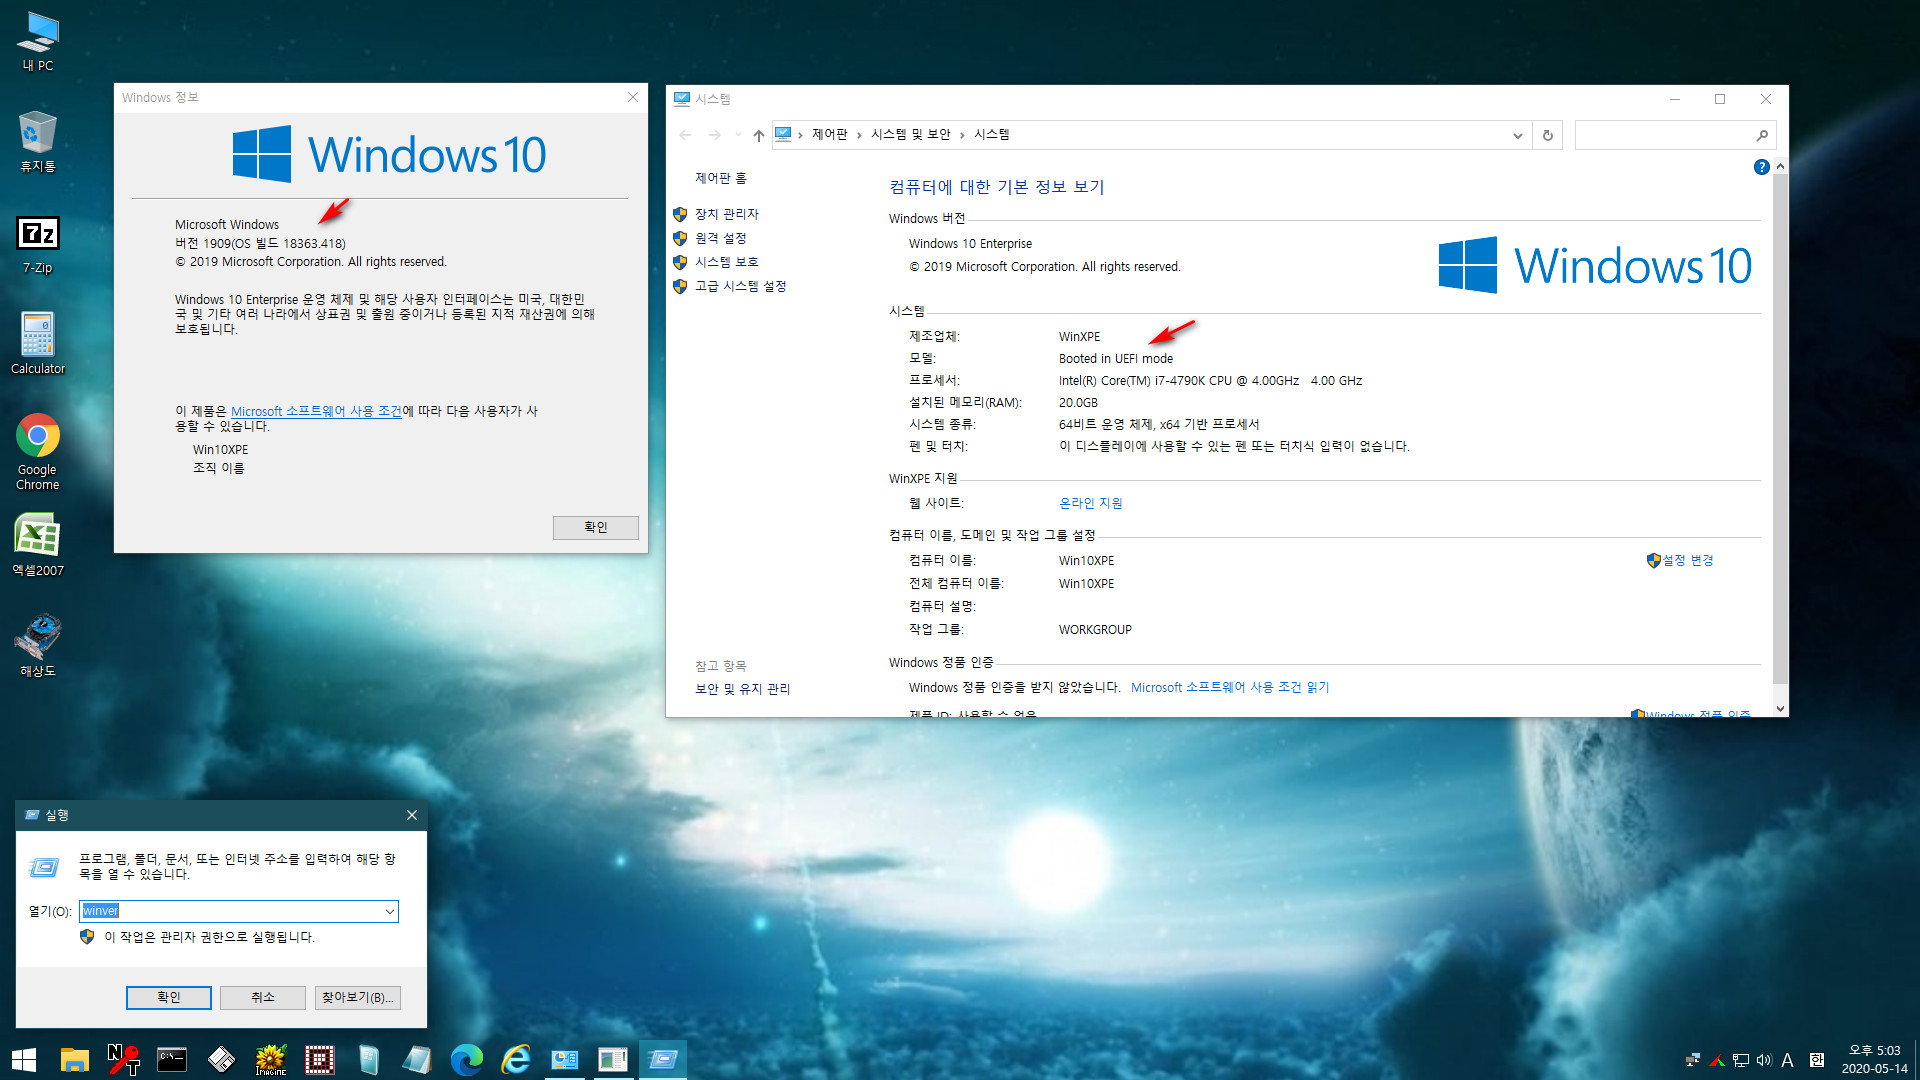The image size is (1920, 1080).
Task: Open Microsoft 소프트웨어 사용 조건 link in Windows 정보
Action: (x=316, y=411)
